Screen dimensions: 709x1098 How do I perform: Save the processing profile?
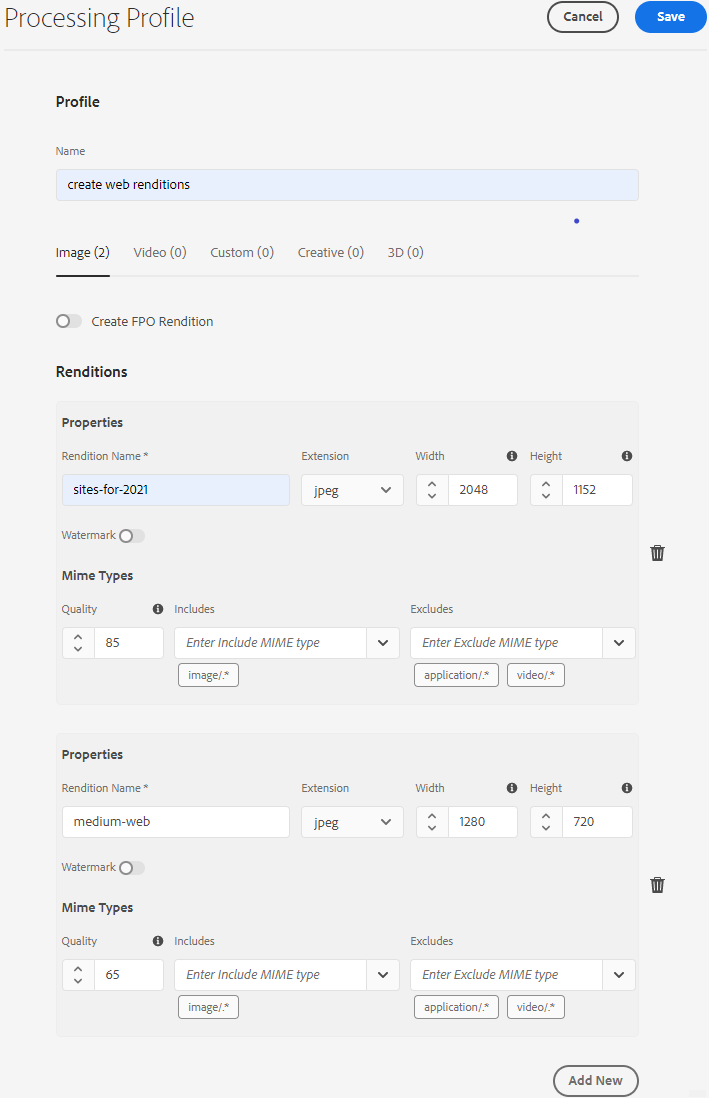670,17
